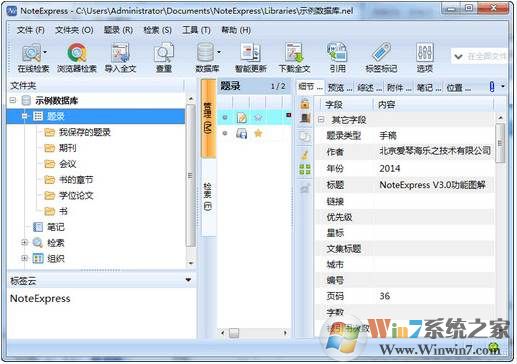Screen dimensions: 517x364
Task: Click the 字段 column header
Action: click(x=346, y=104)
